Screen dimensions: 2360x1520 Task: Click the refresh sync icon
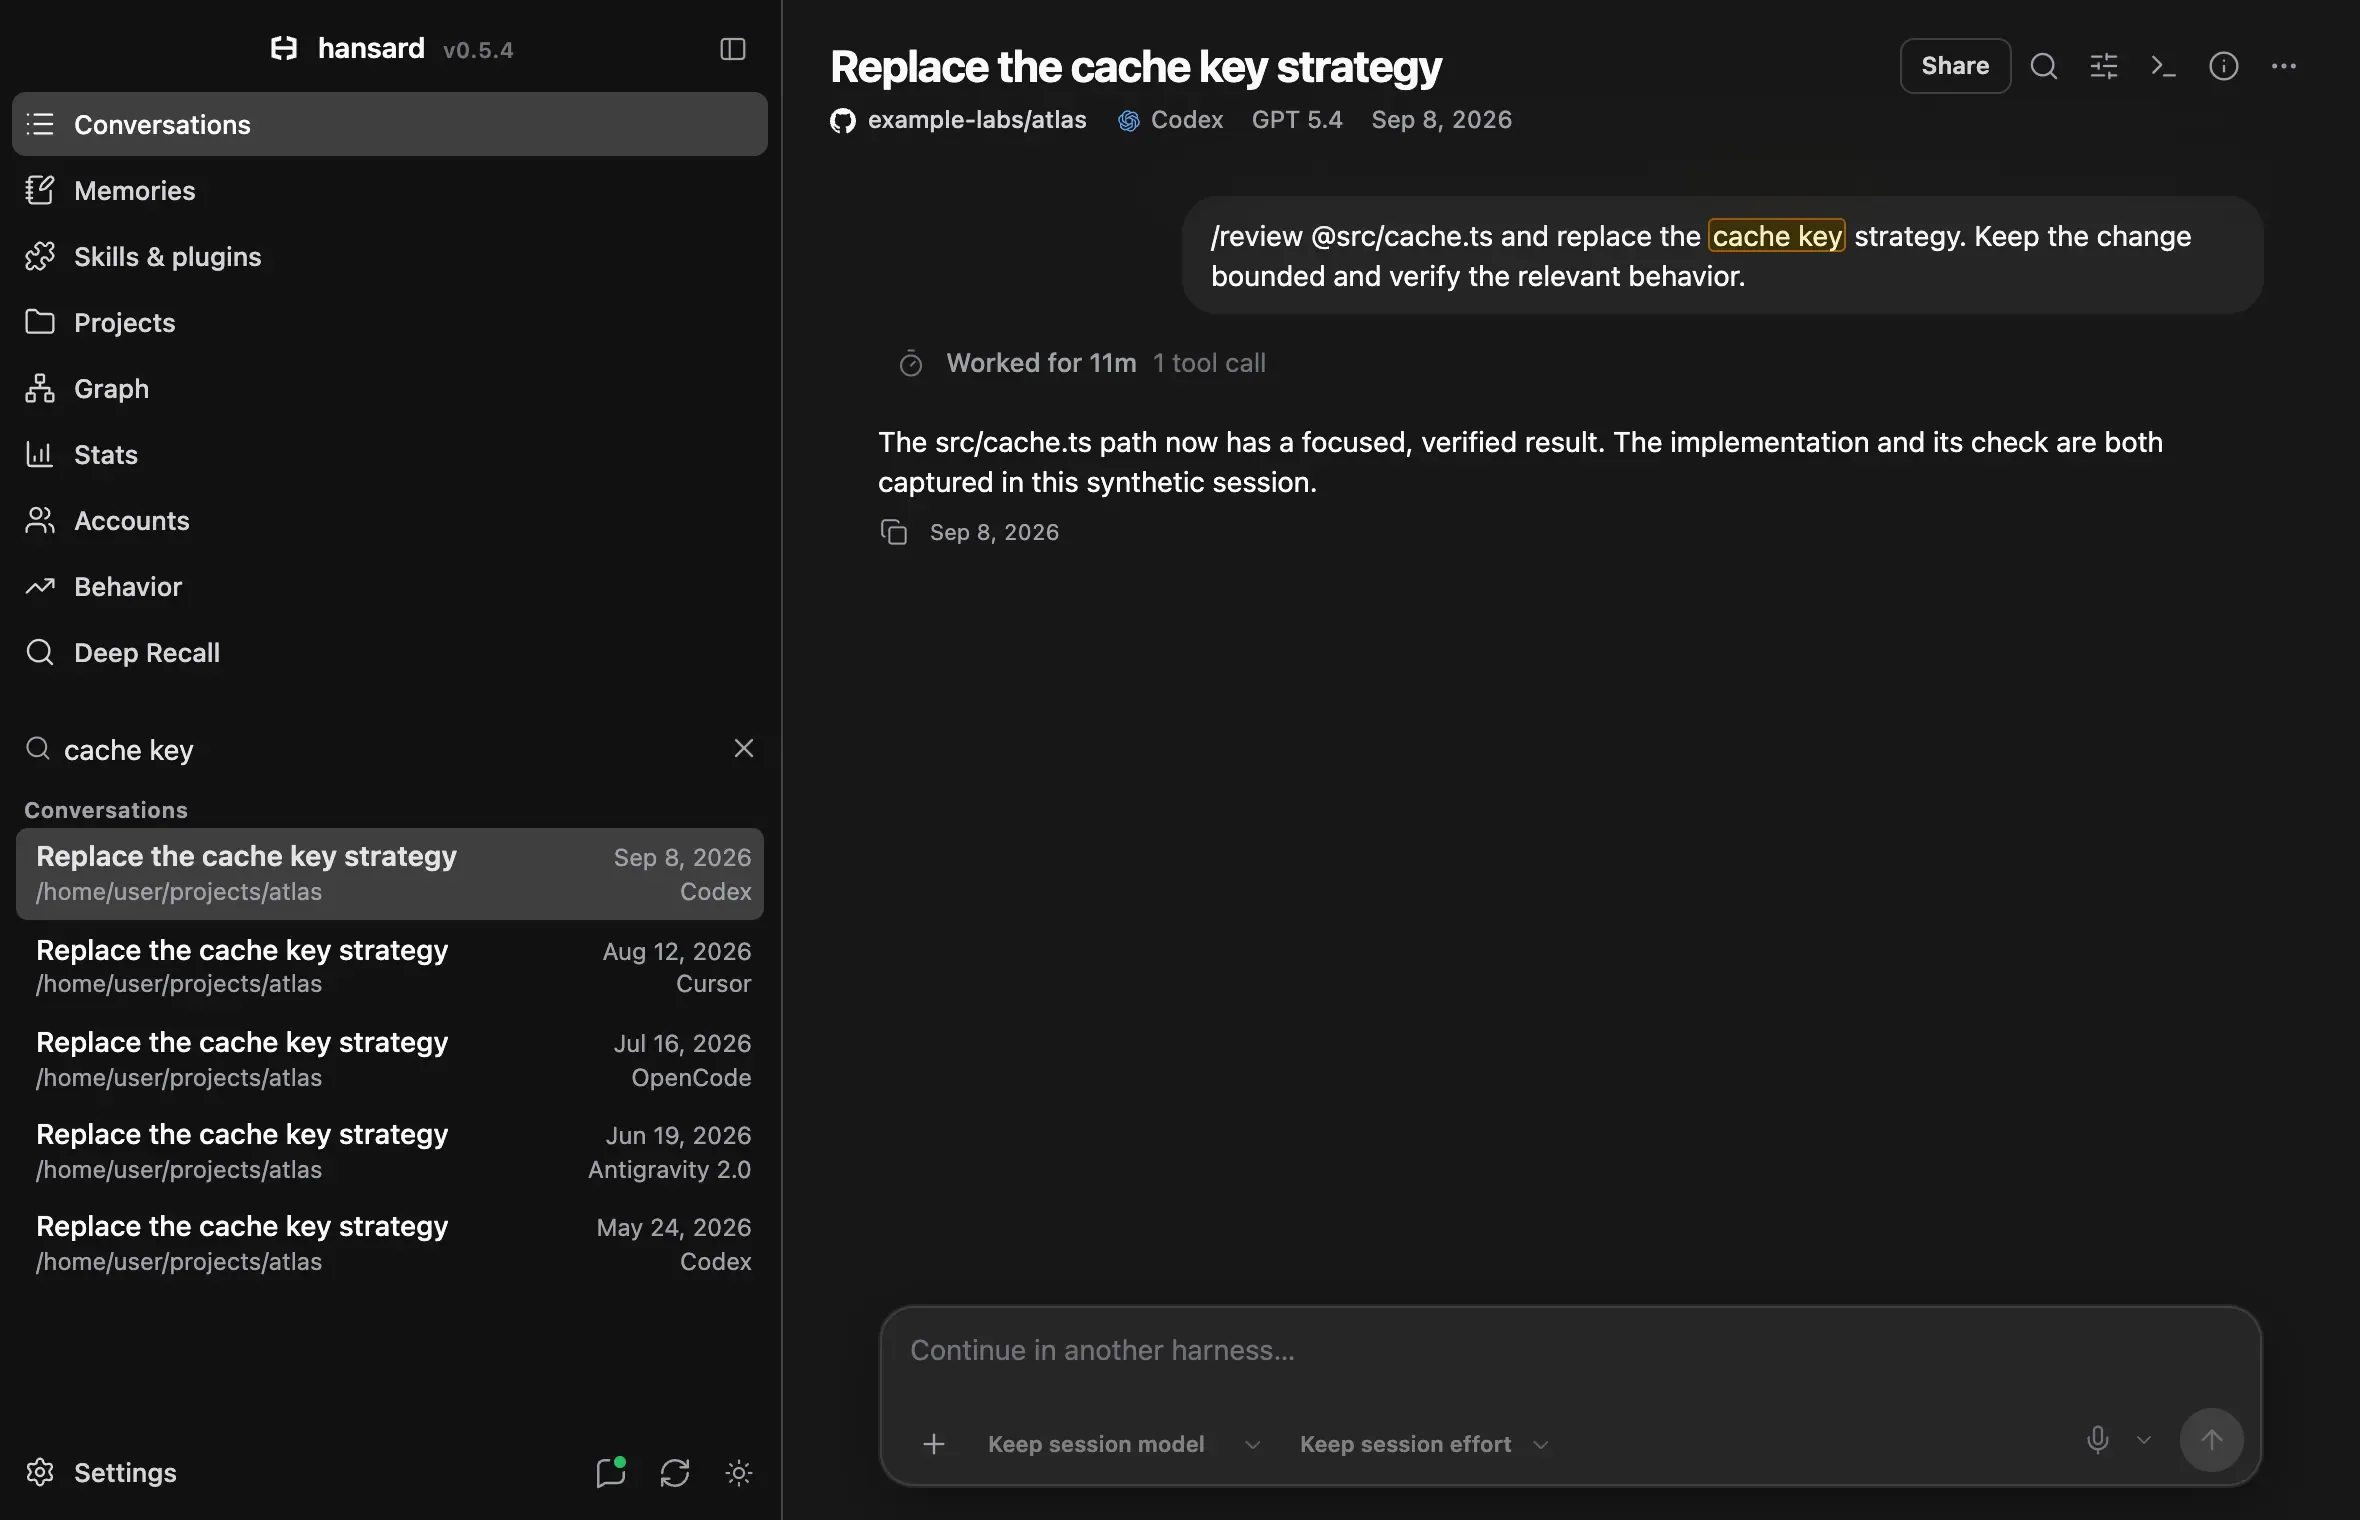(x=675, y=1472)
